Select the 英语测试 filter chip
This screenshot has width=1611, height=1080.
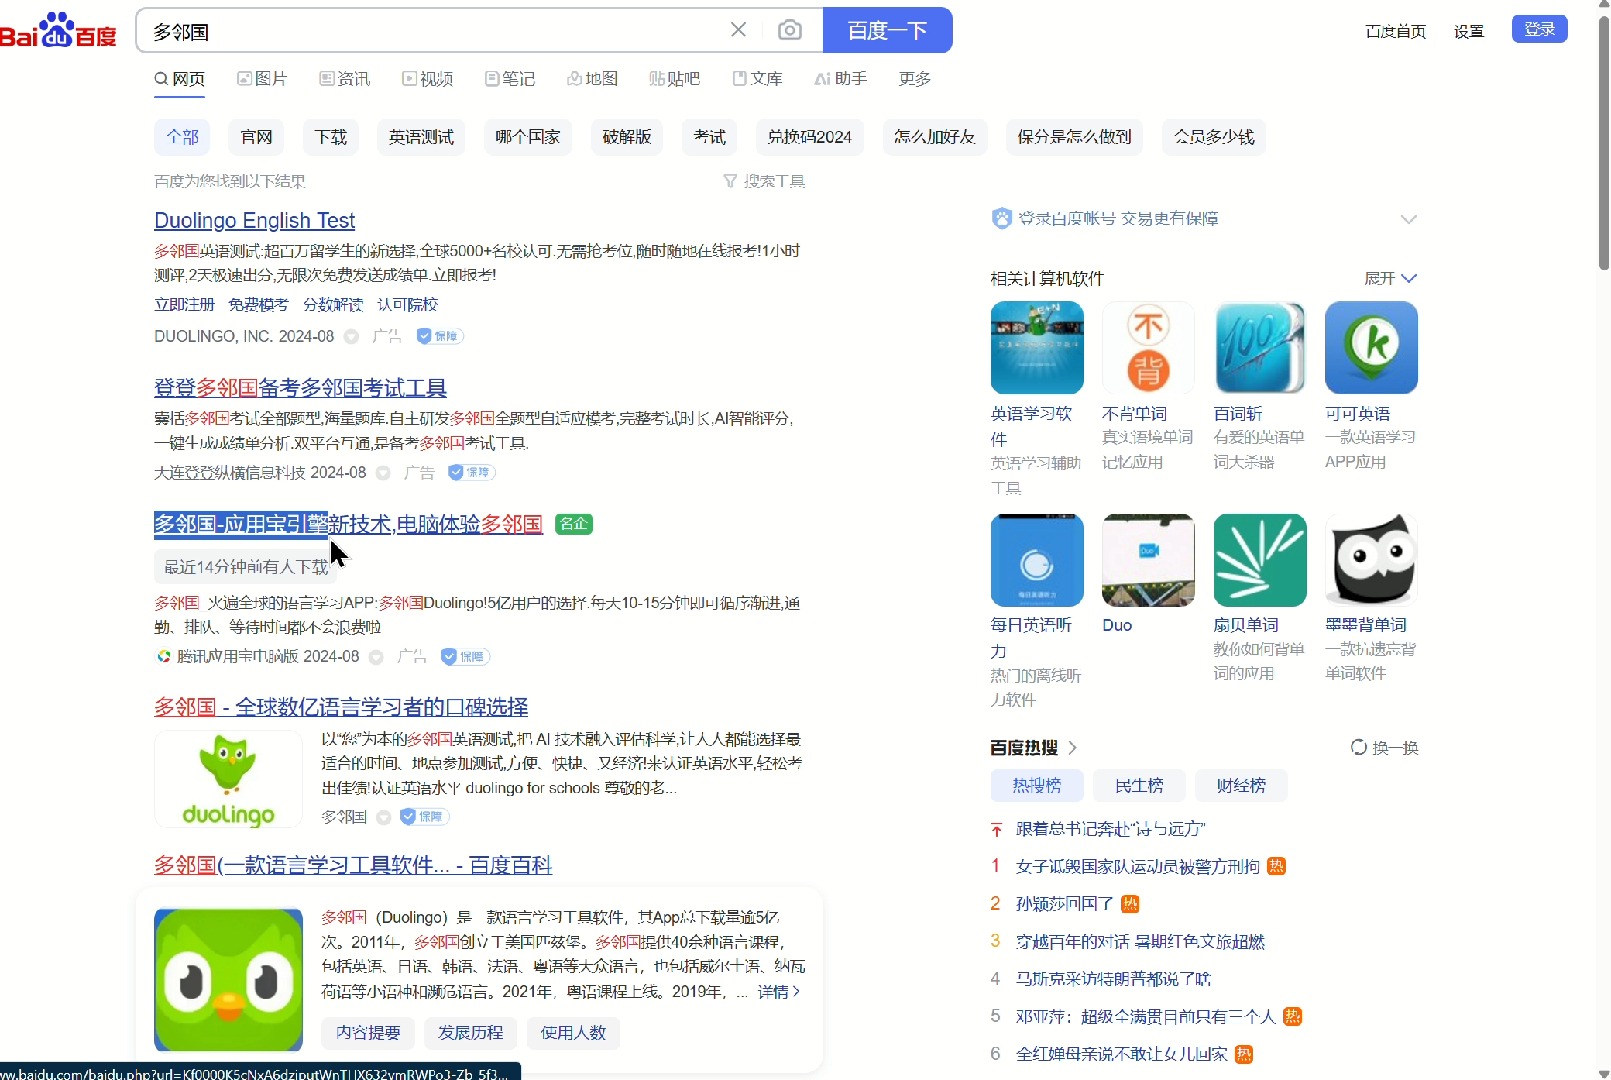pos(422,137)
